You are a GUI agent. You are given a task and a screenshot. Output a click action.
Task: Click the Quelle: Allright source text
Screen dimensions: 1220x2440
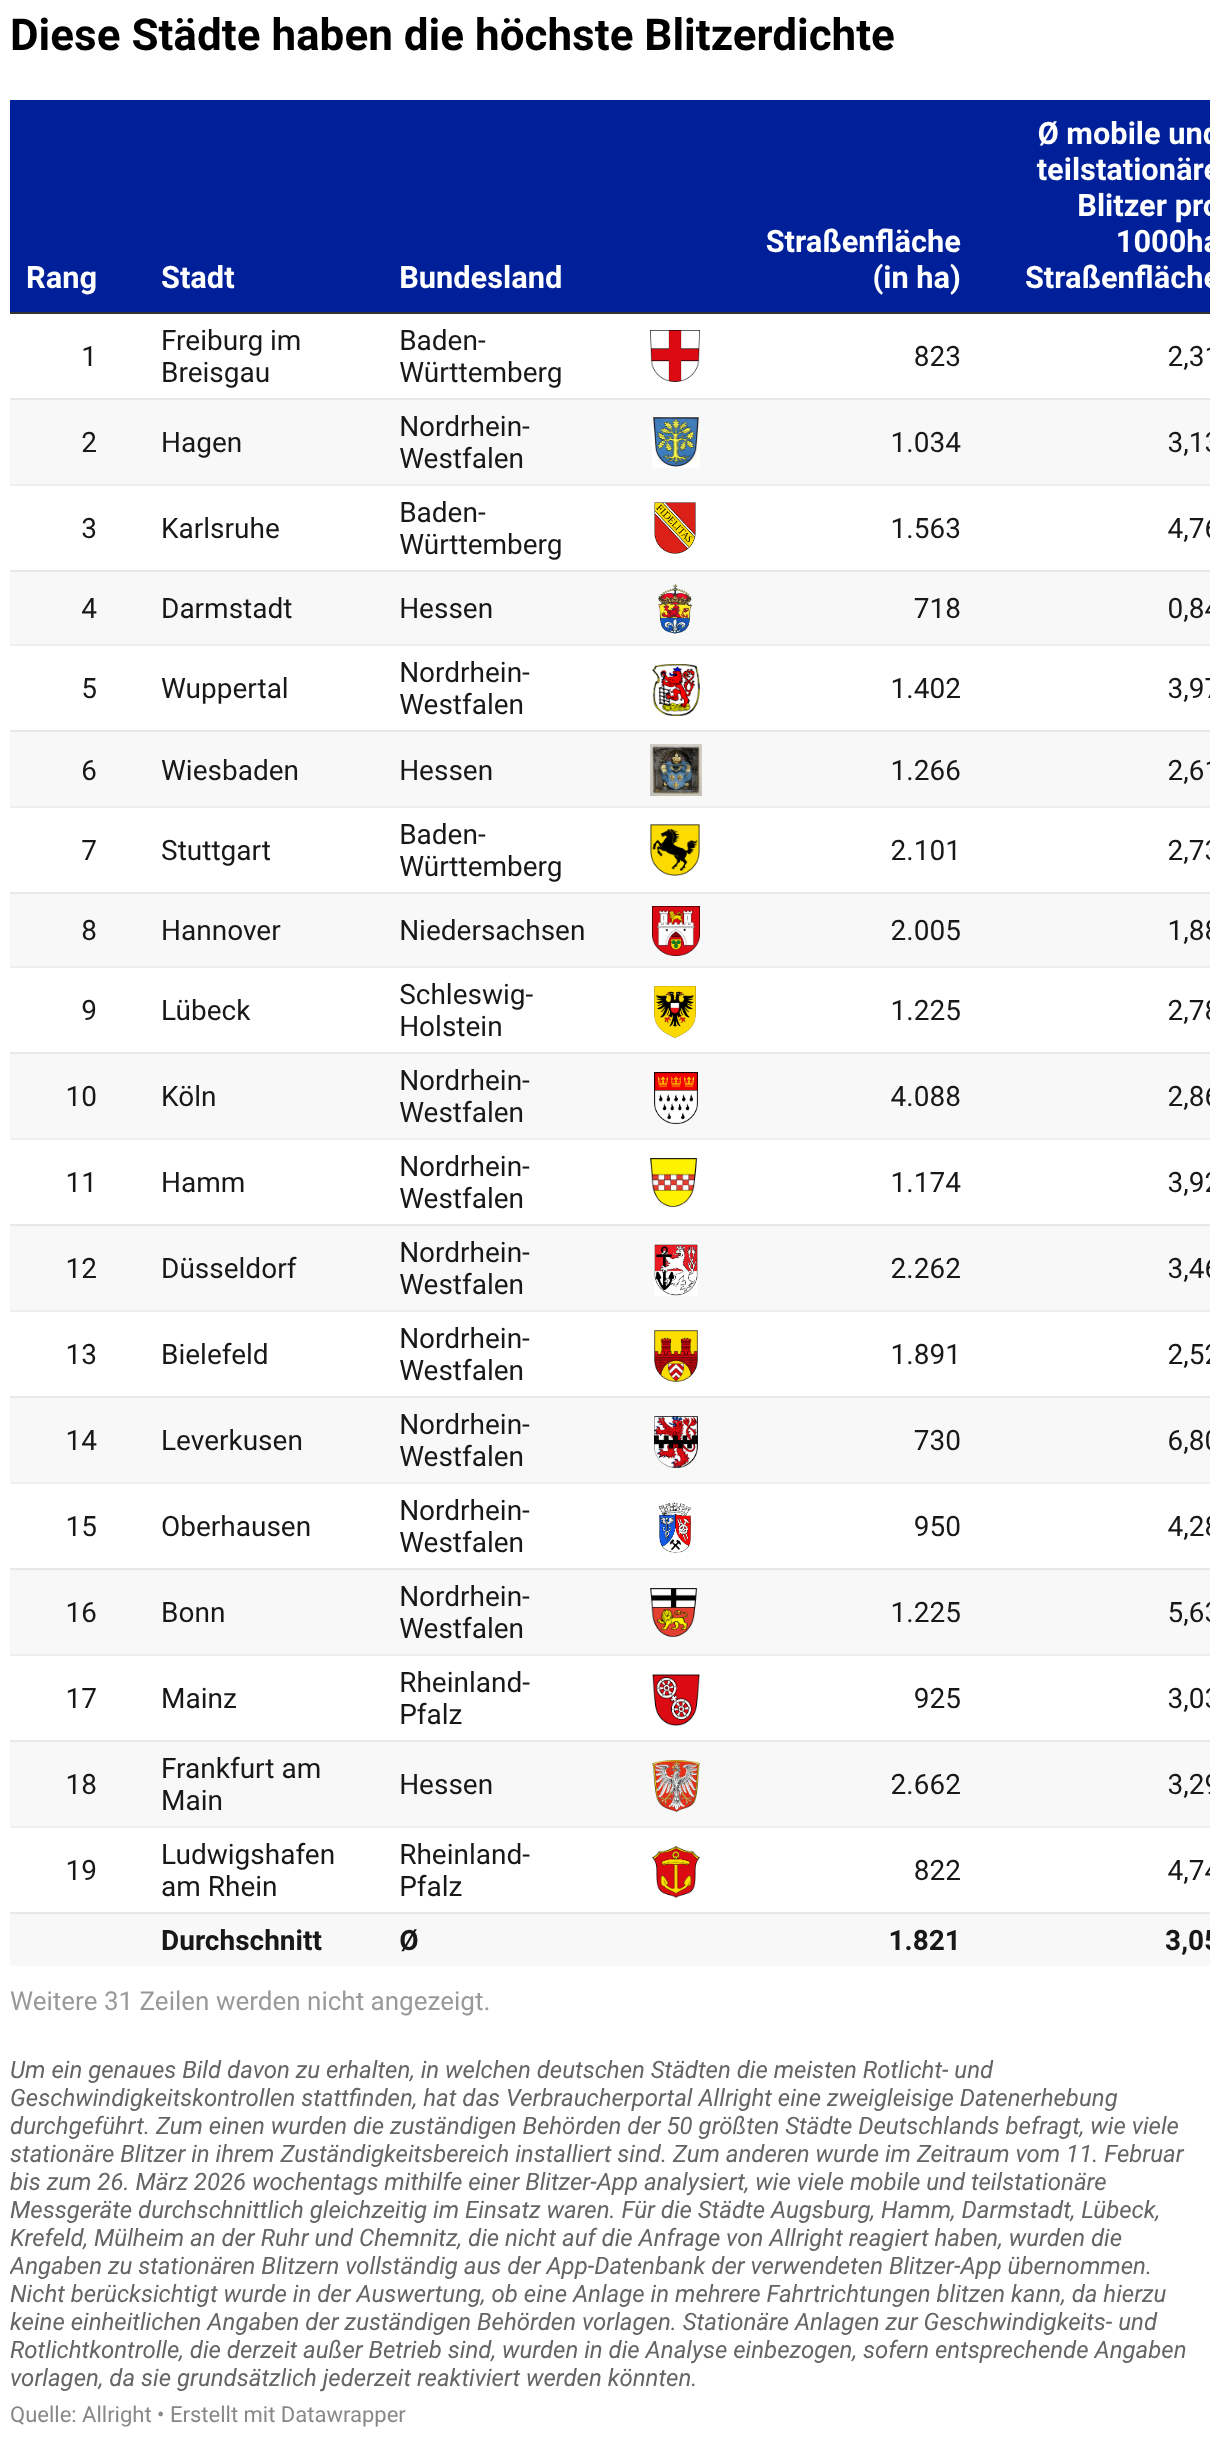pos(80,2414)
